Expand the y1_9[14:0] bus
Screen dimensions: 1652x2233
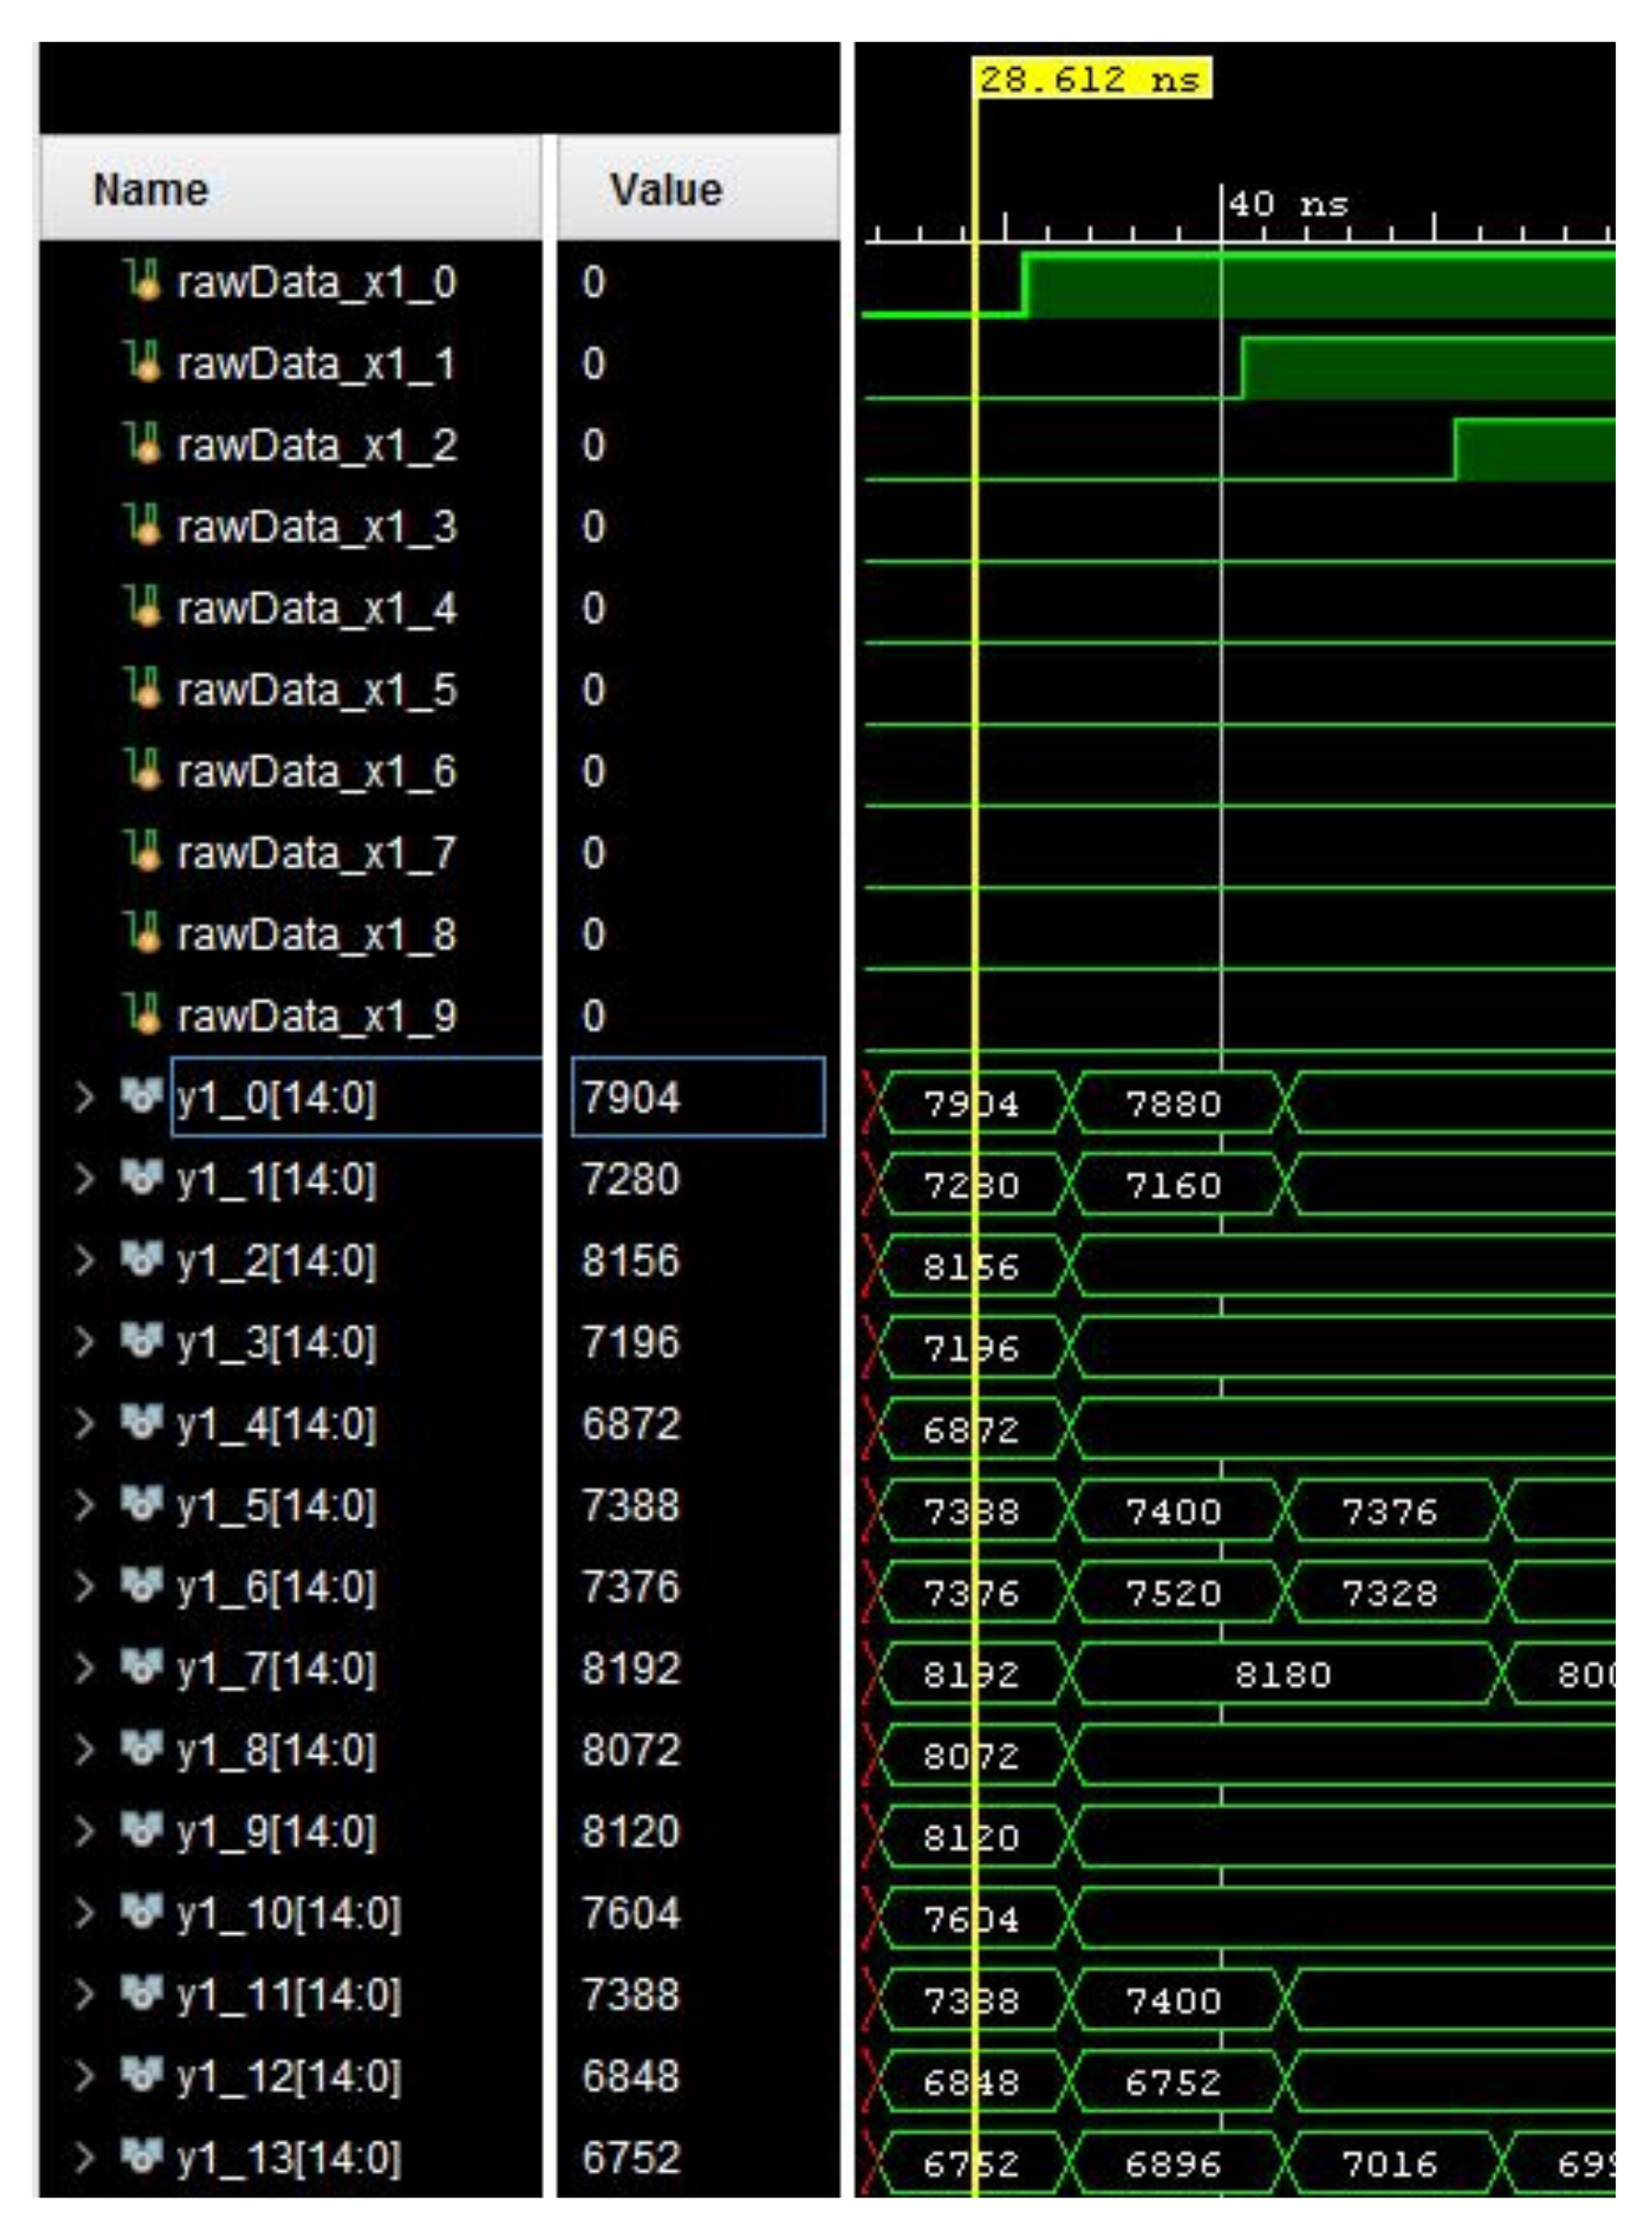(84, 1832)
